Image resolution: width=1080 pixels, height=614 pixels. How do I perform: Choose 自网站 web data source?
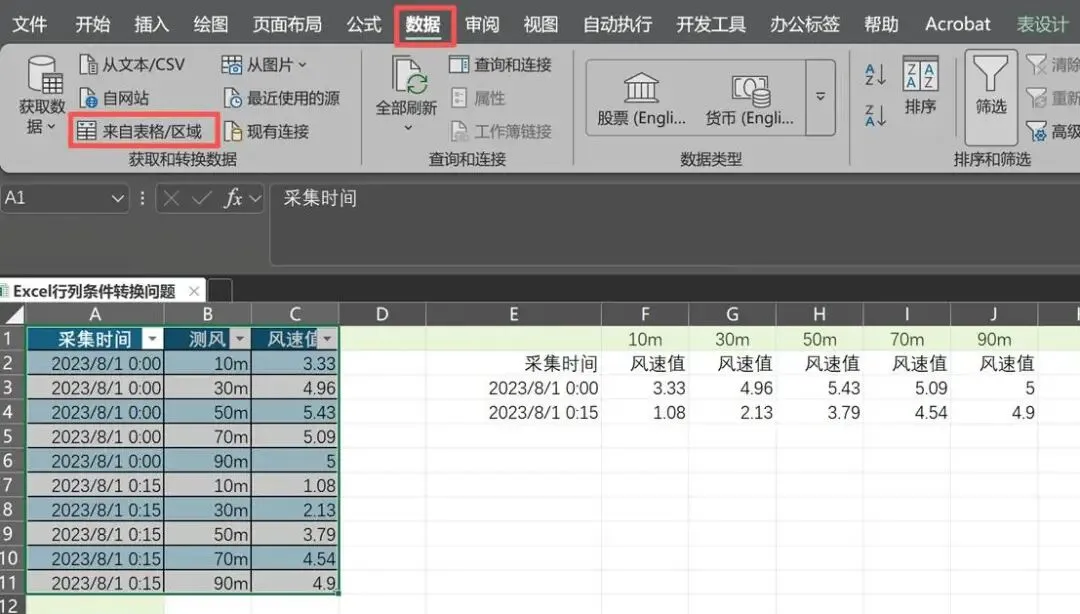pyautogui.click(x=114, y=98)
